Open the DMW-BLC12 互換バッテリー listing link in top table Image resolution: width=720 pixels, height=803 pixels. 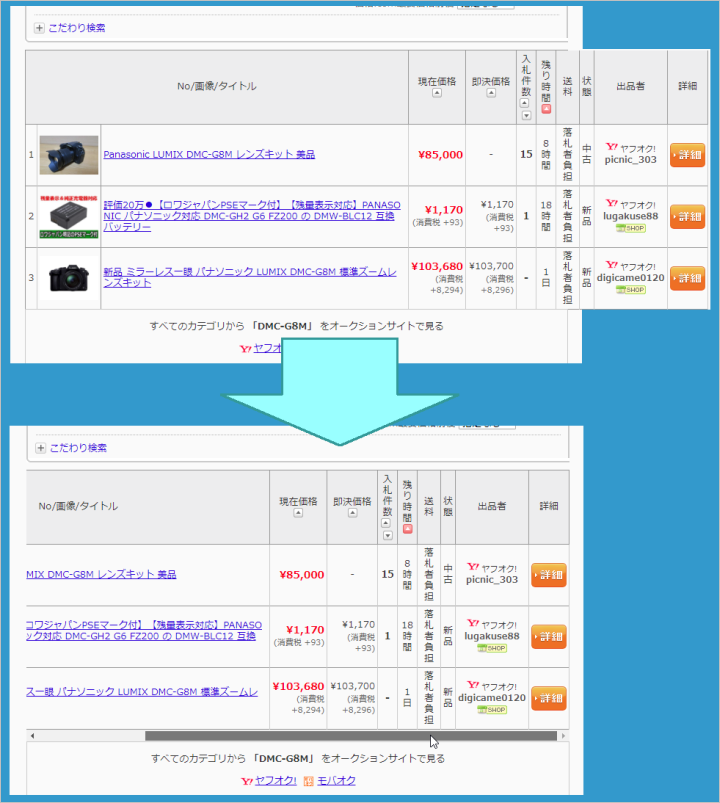[251, 216]
